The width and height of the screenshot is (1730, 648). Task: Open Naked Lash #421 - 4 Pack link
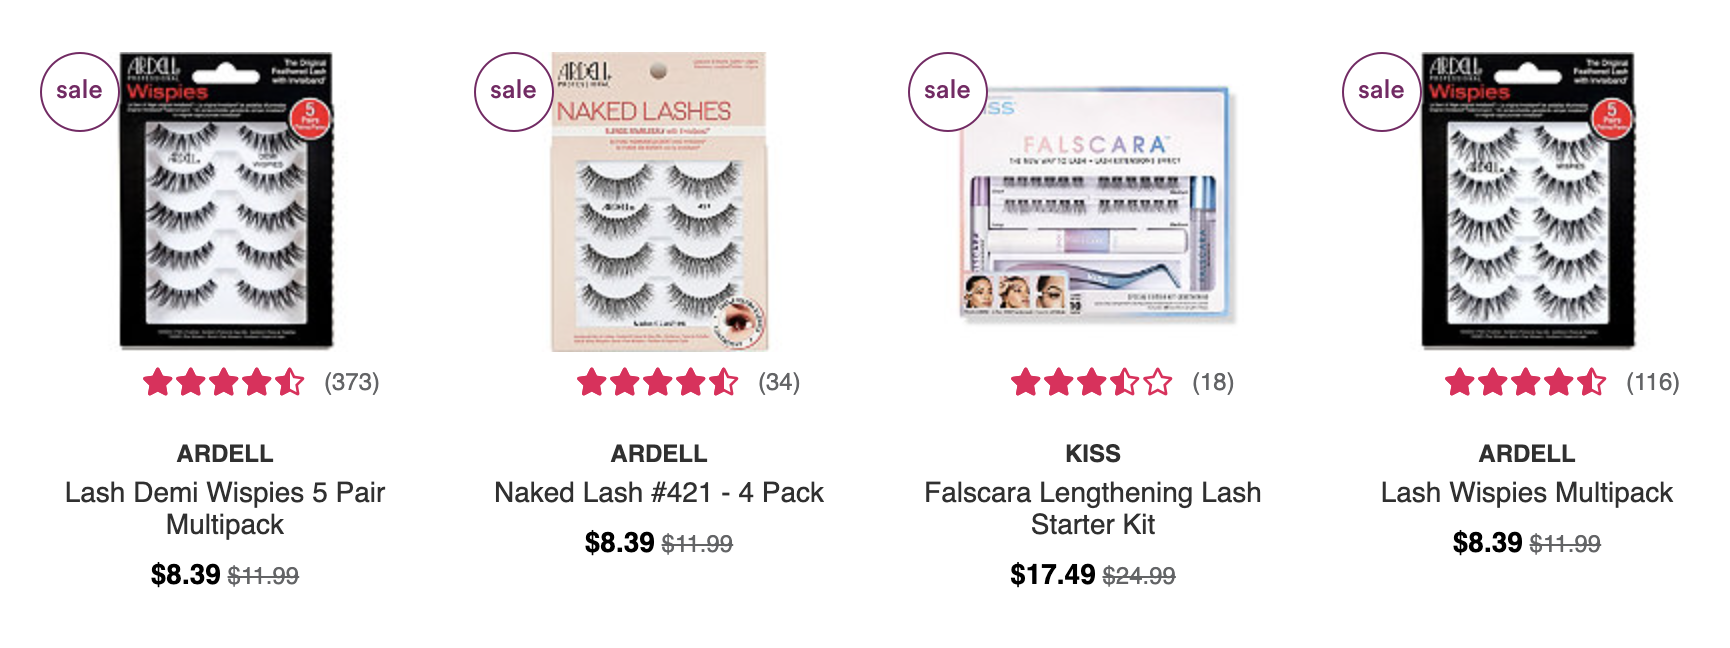click(659, 492)
